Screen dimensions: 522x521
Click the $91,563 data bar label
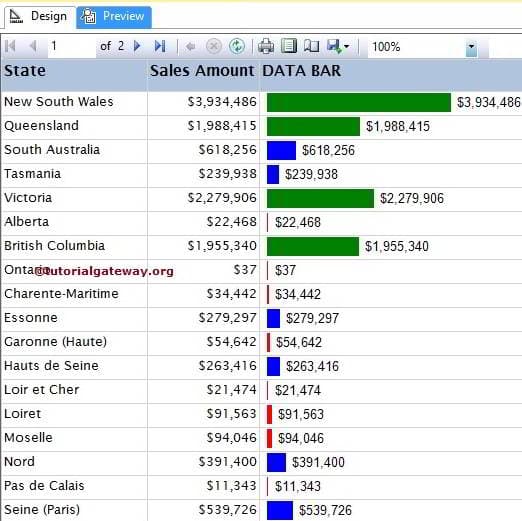tap(301, 415)
